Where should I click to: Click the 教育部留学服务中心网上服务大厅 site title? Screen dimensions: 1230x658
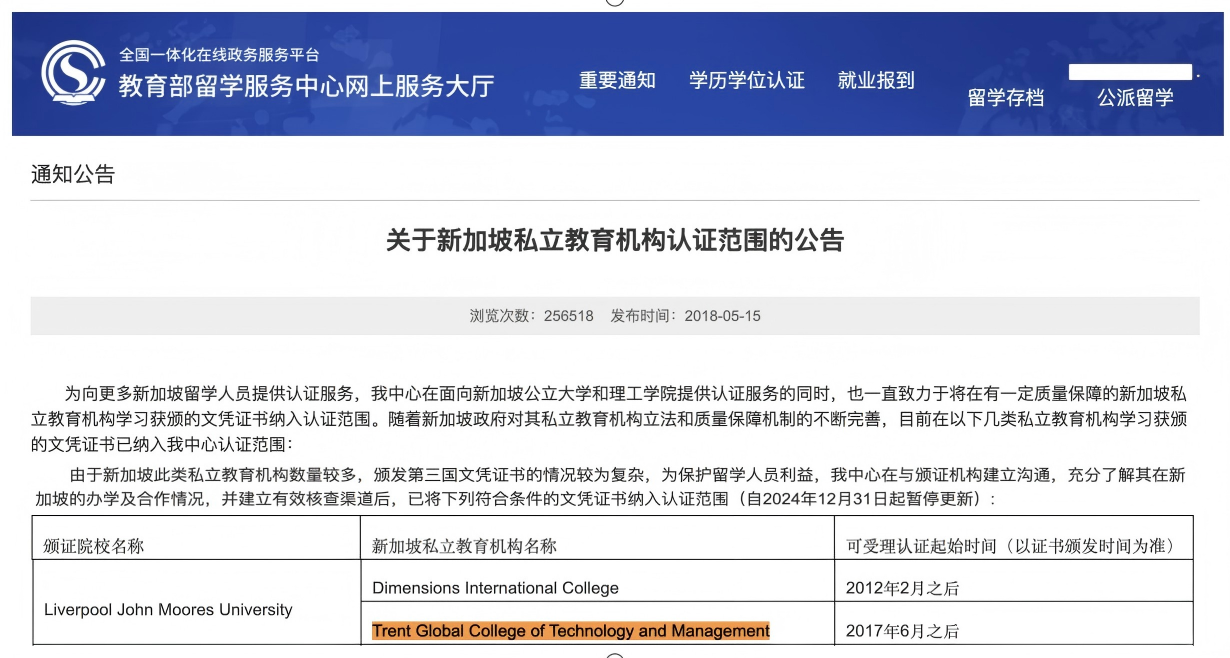click(x=307, y=86)
